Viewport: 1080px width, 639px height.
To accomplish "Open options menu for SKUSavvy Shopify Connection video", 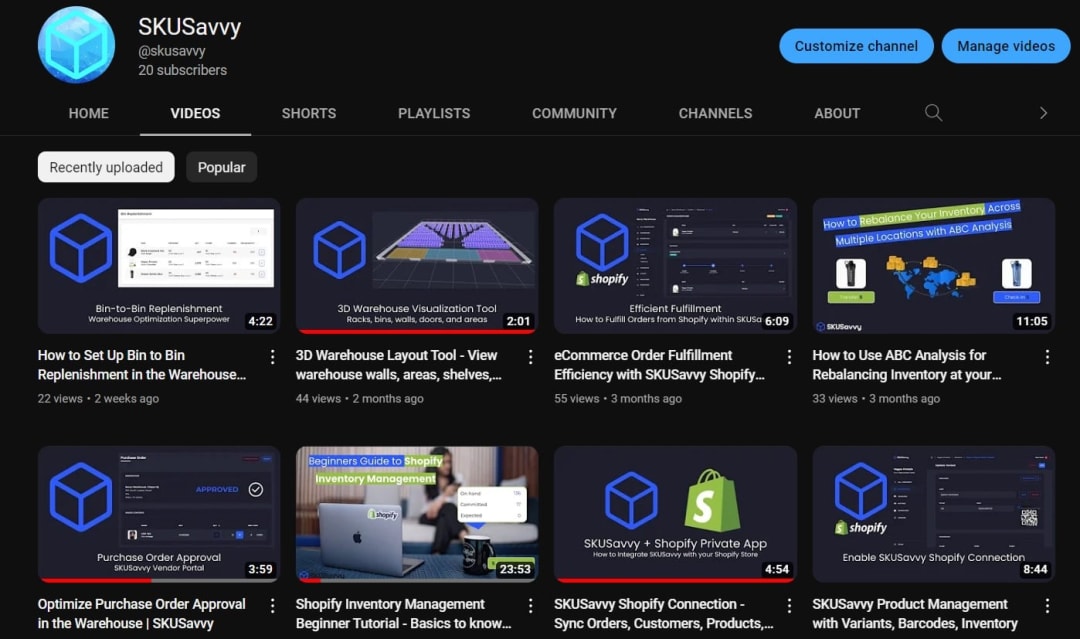I will coord(789,605).
